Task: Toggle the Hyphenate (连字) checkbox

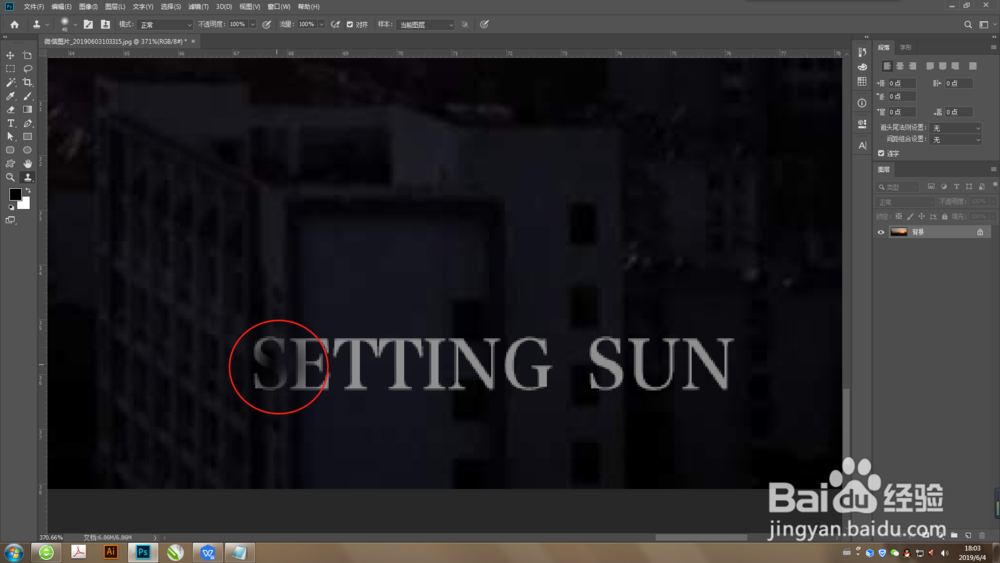Action: click(x=881, y=153)
